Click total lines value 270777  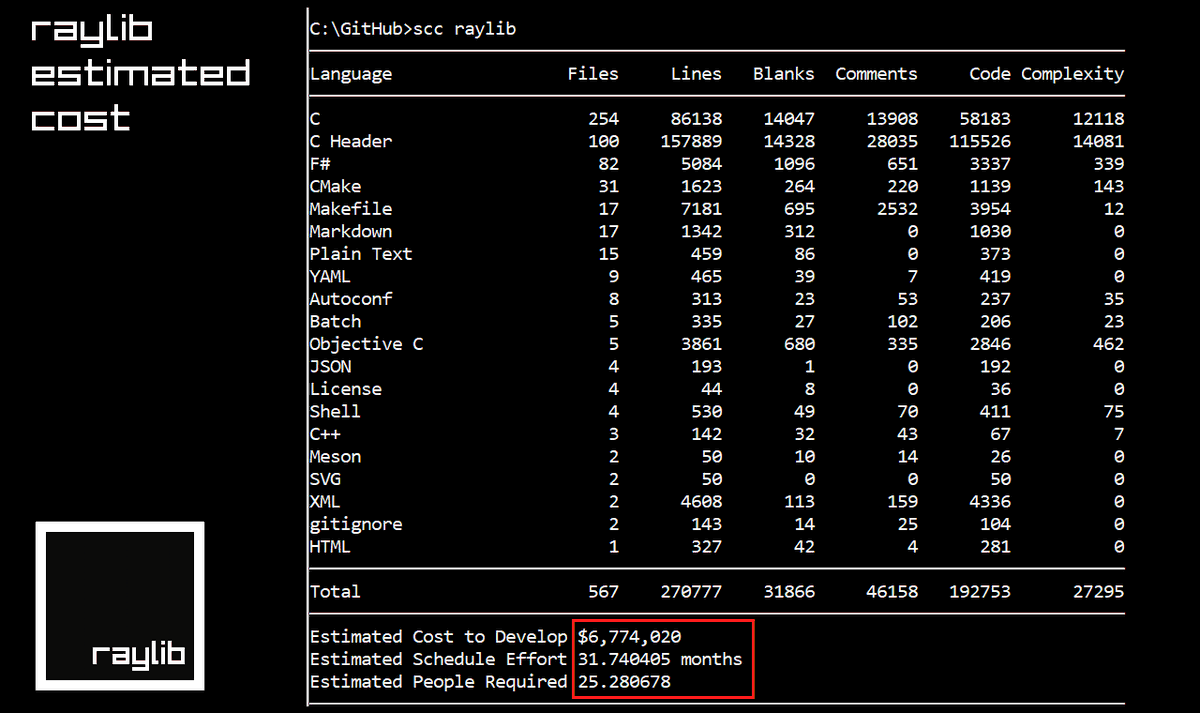pos(691,591)
